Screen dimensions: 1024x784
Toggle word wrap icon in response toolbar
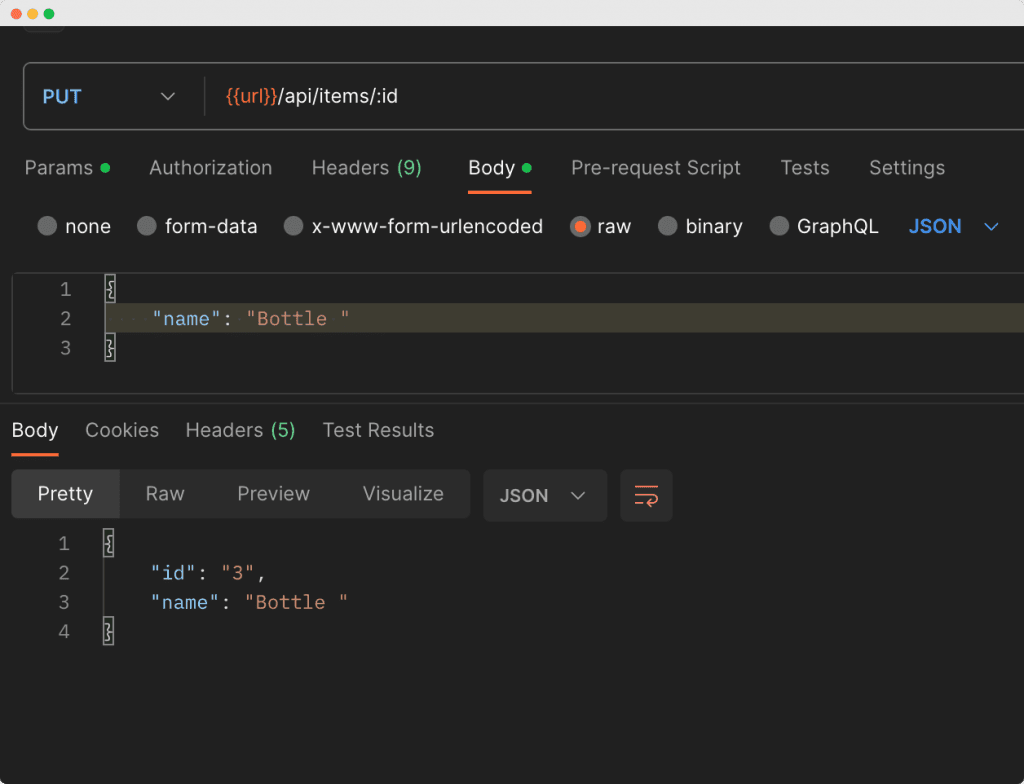646,495
